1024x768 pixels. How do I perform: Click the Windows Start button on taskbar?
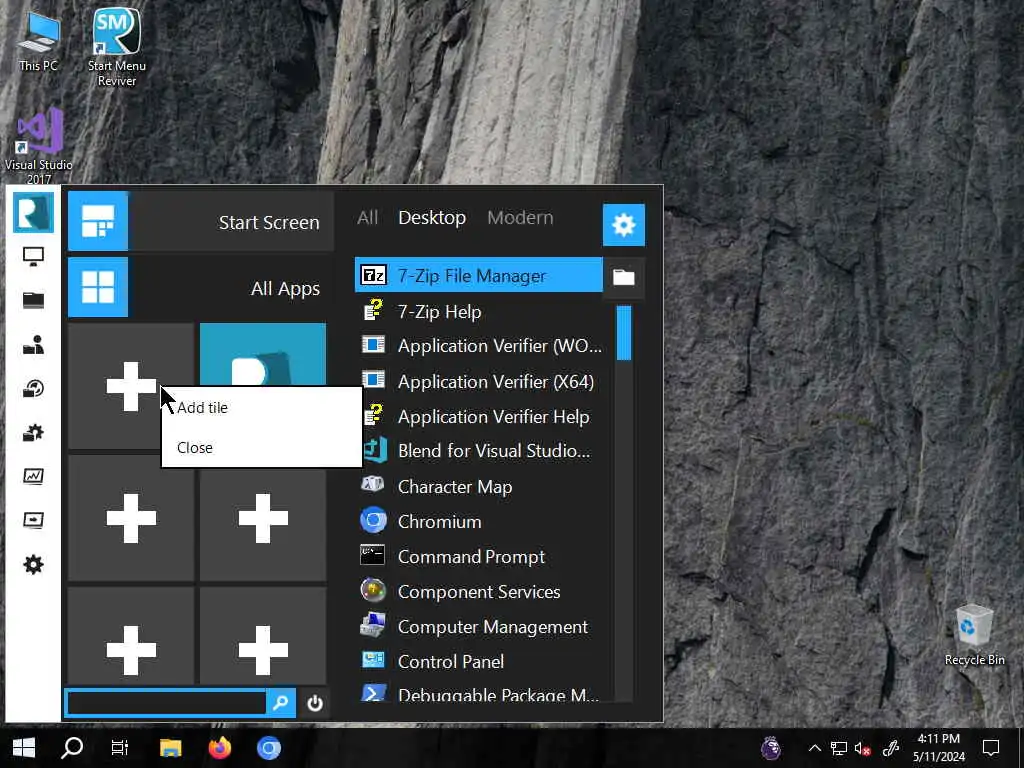(24, 748)
